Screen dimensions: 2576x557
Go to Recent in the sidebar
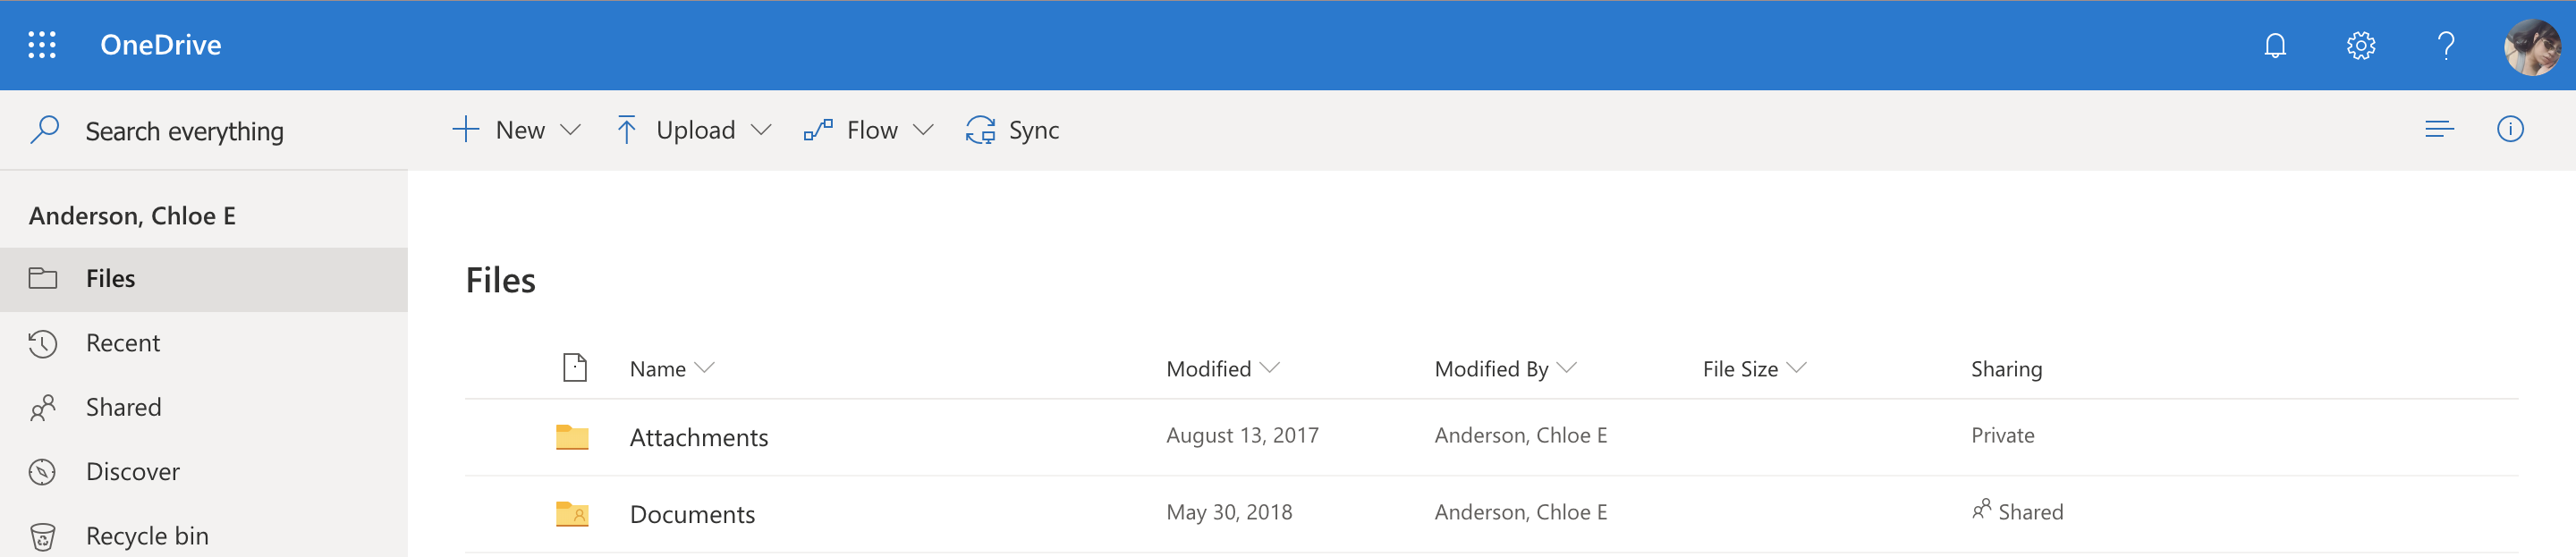[123, 343]
